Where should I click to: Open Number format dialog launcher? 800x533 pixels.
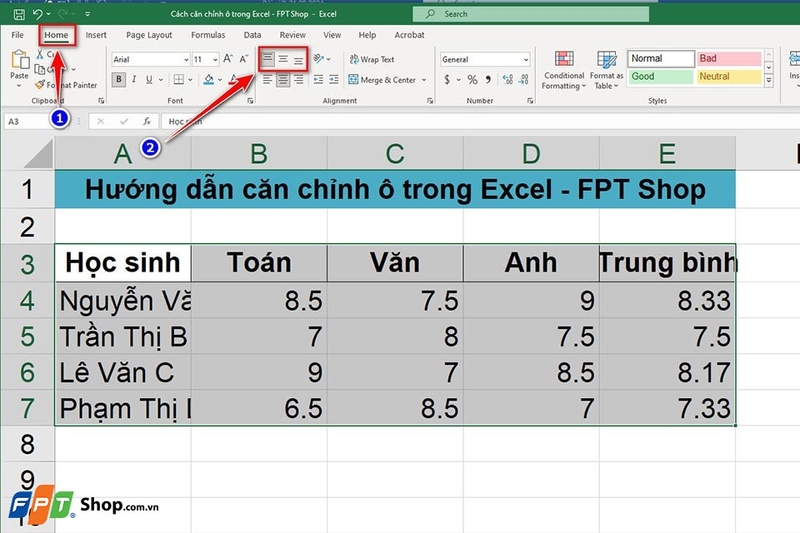coord(530,101)
